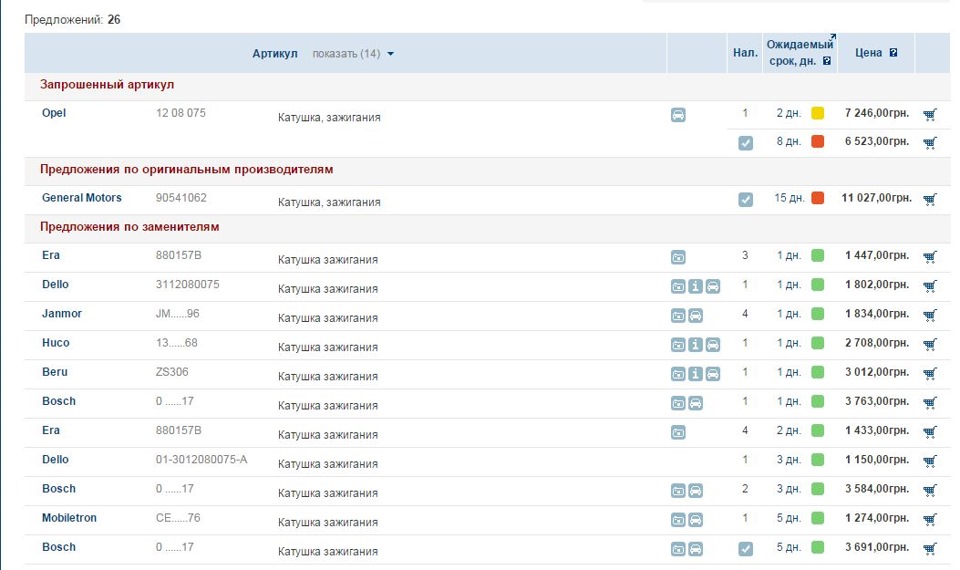Image resolution: width=960 pixels, height=570 pixels.
Task: Add General Motors 90541062 to cart
Action: point(930,199)
